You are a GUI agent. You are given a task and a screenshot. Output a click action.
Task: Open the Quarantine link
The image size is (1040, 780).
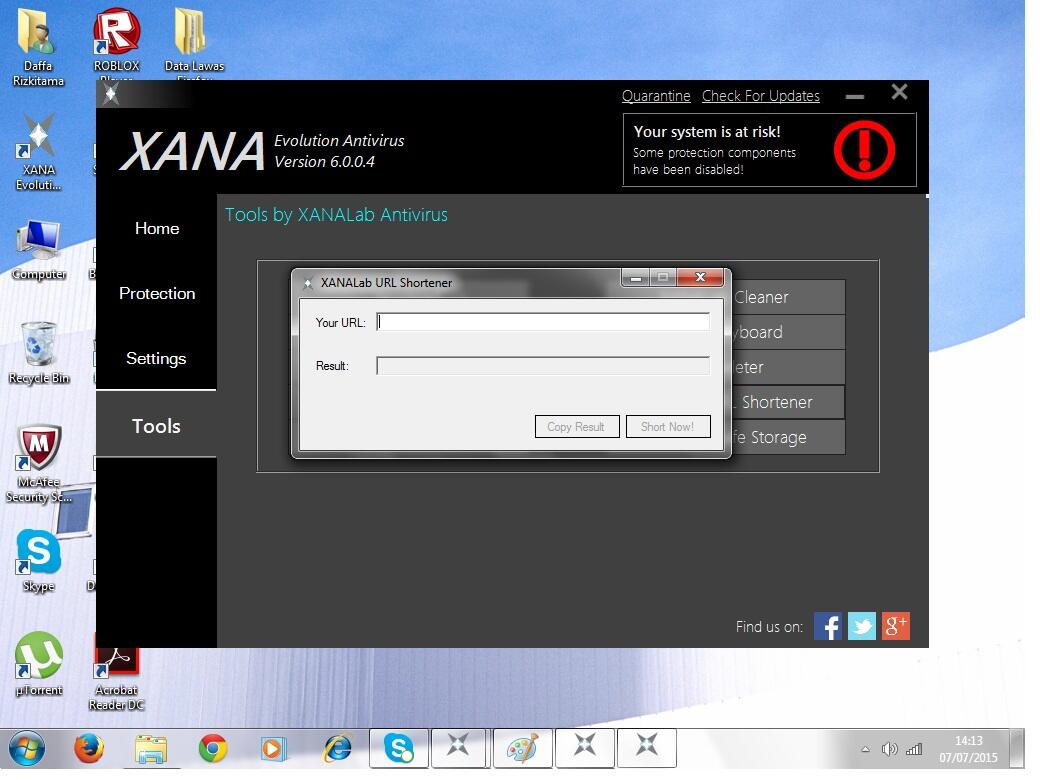coord(656,96)
